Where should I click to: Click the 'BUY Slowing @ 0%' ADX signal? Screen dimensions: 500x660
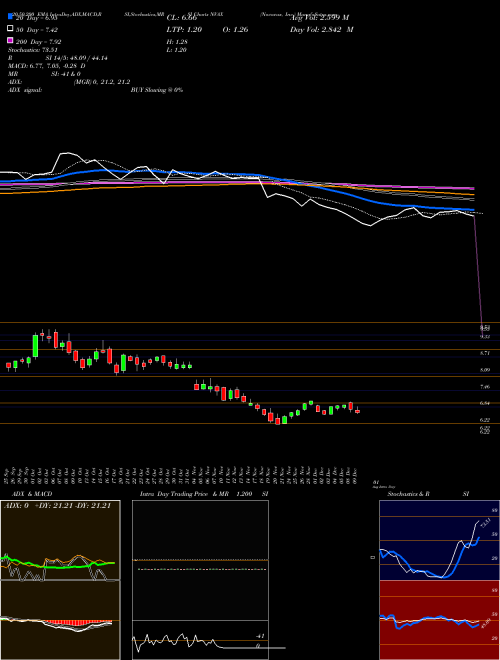pos(157,90)
